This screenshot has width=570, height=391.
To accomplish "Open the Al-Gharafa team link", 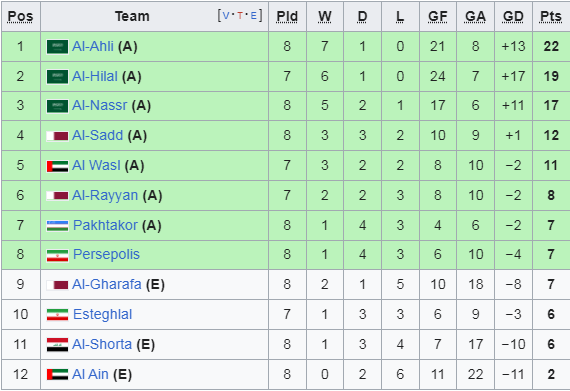I will click(x=107, y=284).
